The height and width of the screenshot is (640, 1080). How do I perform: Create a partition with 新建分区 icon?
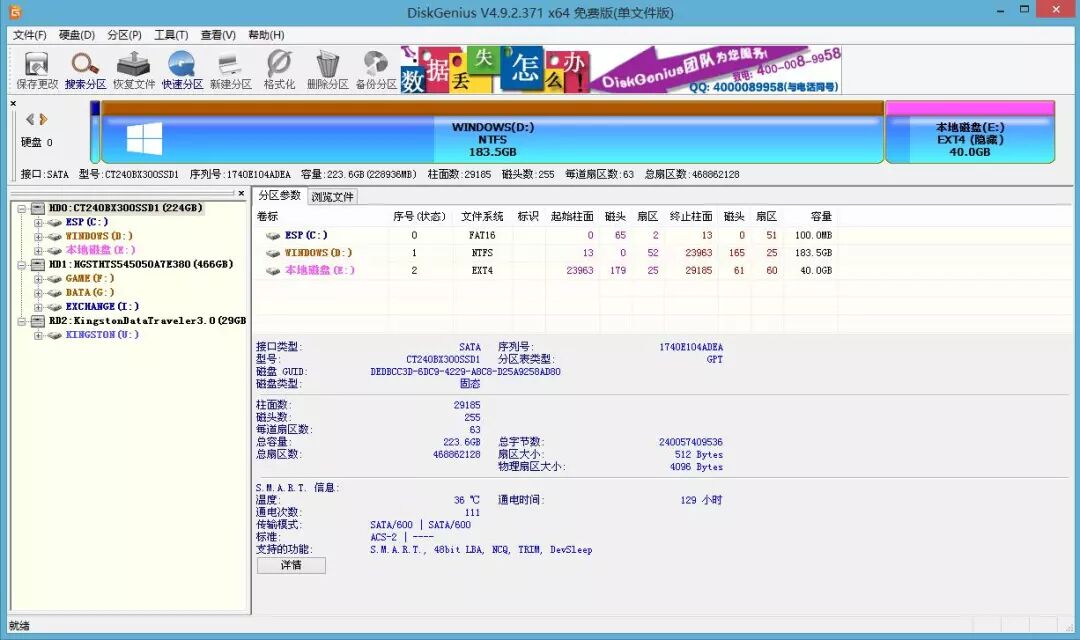click(x=230, y=70)
